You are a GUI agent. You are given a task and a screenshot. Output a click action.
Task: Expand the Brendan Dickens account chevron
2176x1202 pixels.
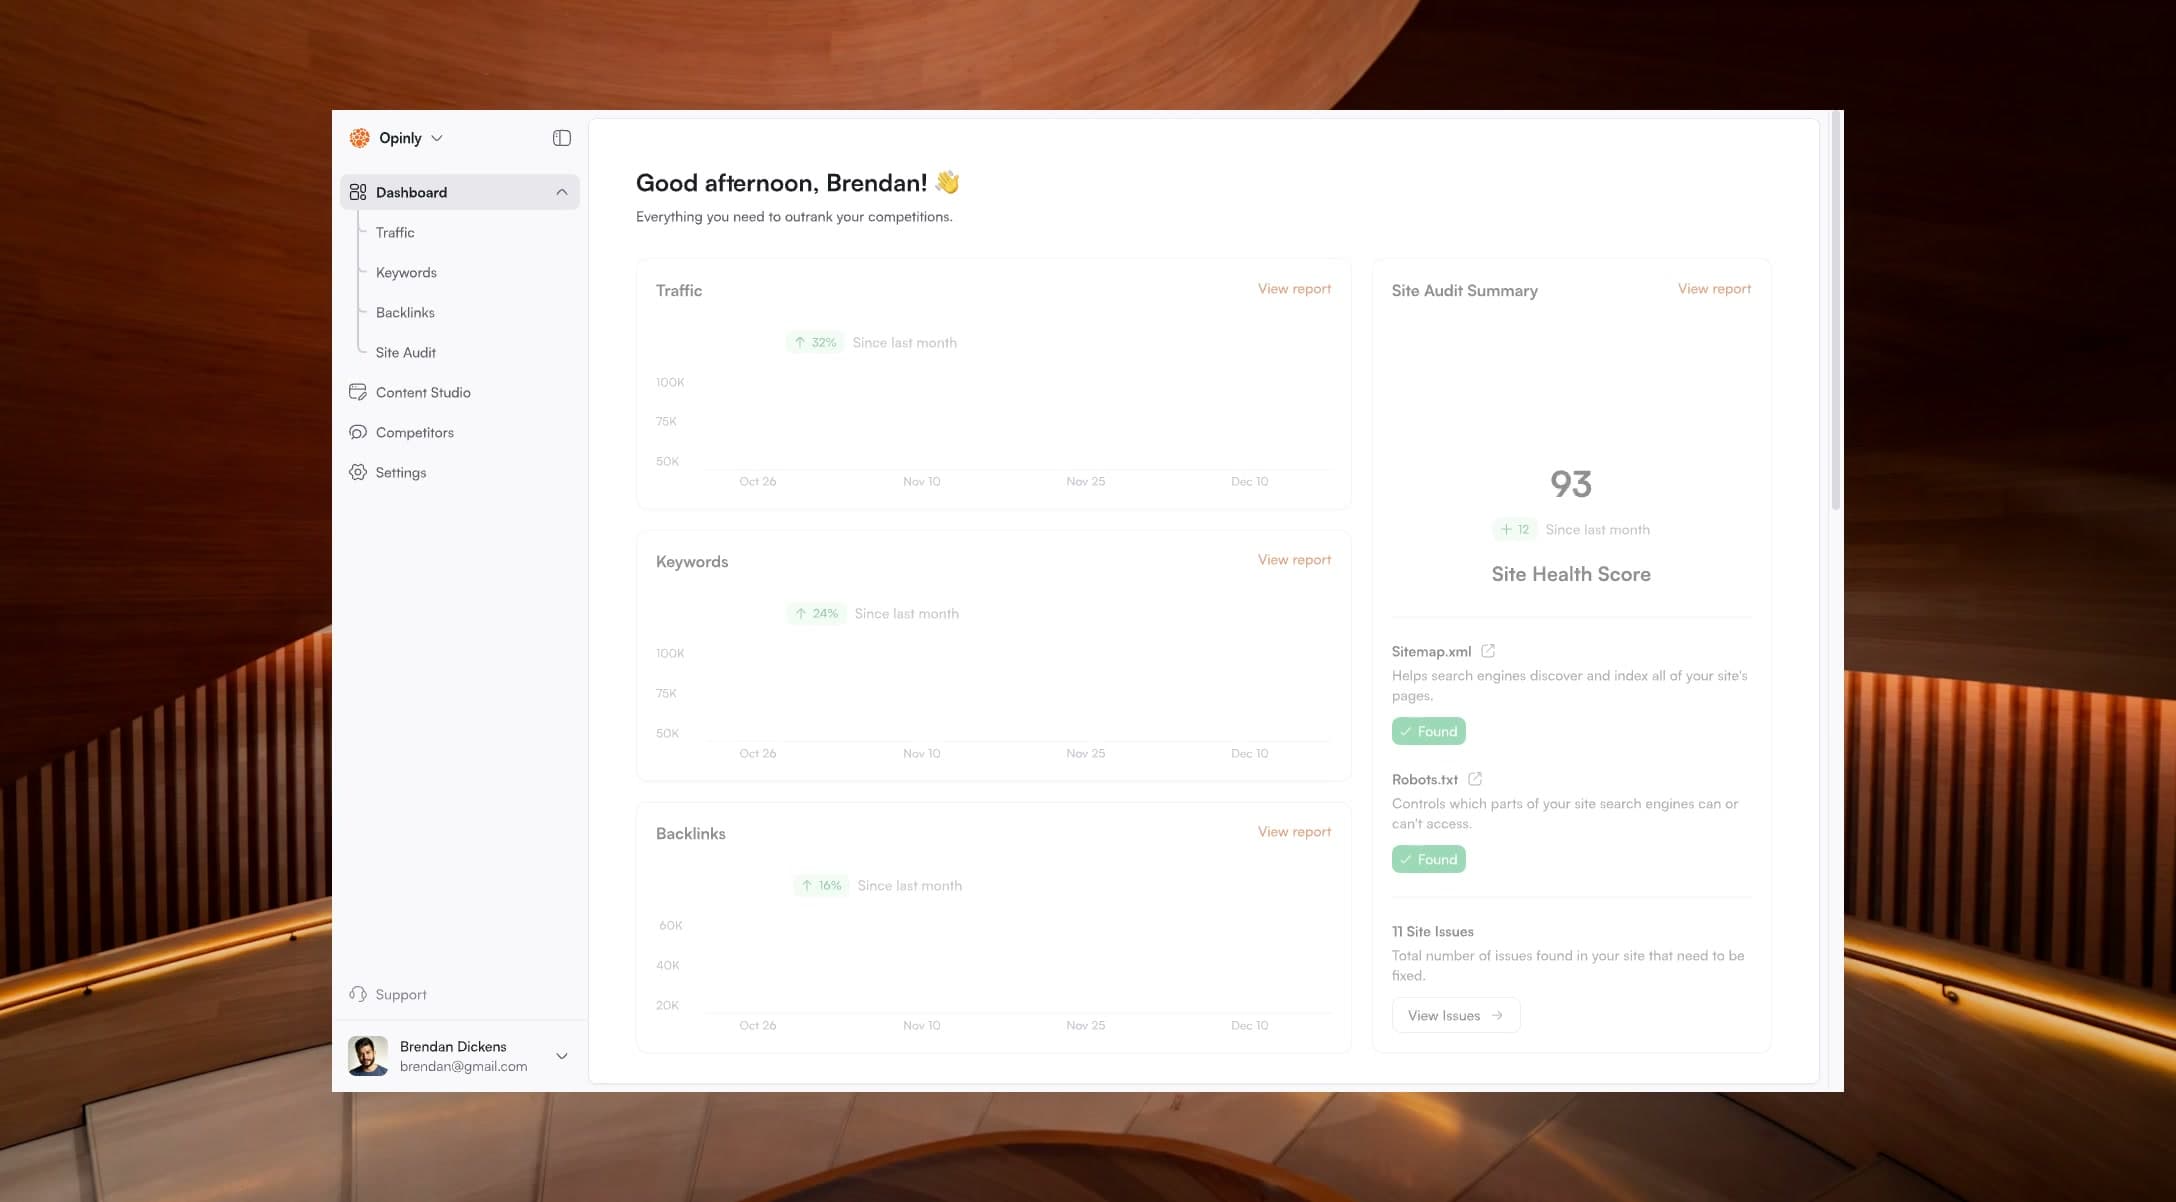(562, 1056)
